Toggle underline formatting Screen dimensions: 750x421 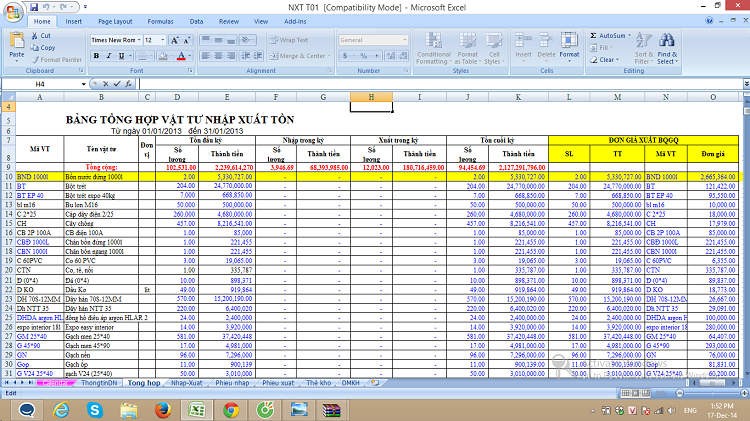click(121, 56)
